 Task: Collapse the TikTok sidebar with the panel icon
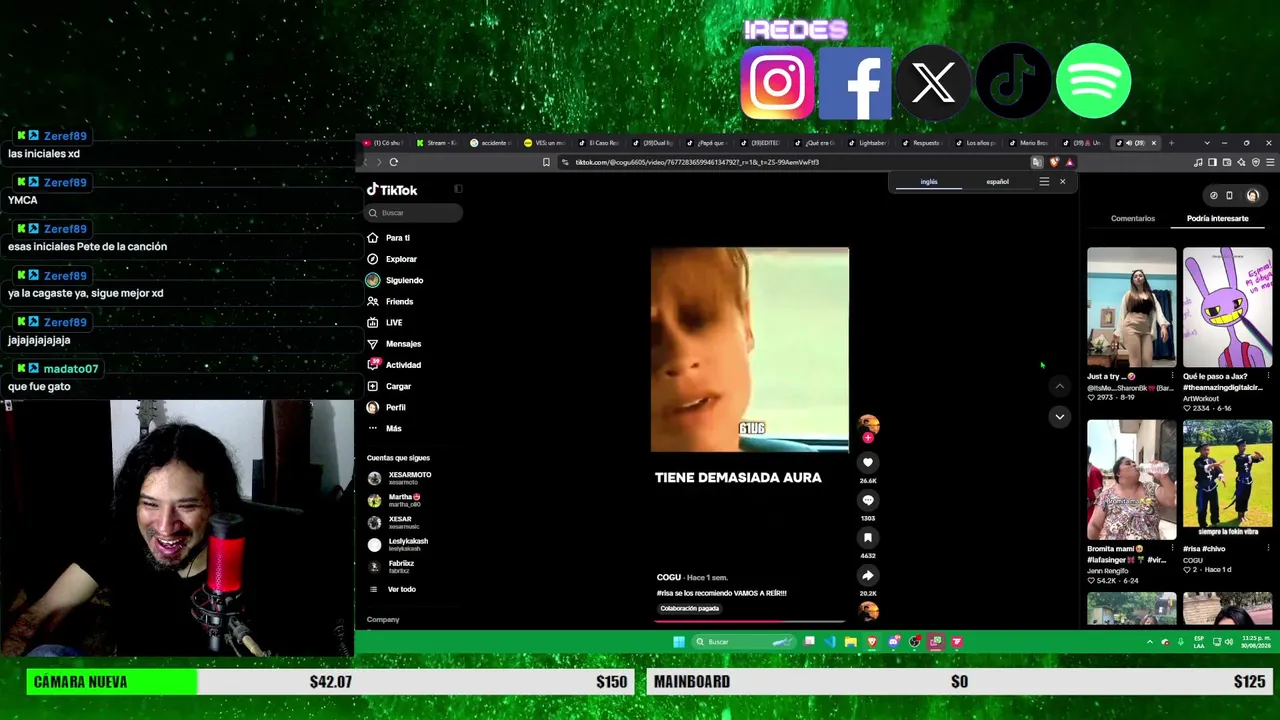tap(458, 189)
